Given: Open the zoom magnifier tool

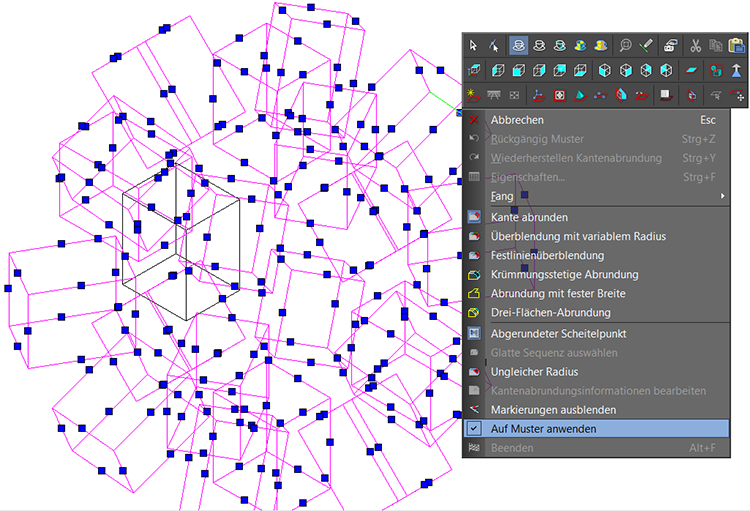Looking at the screenshot, I should click(625, 45).
